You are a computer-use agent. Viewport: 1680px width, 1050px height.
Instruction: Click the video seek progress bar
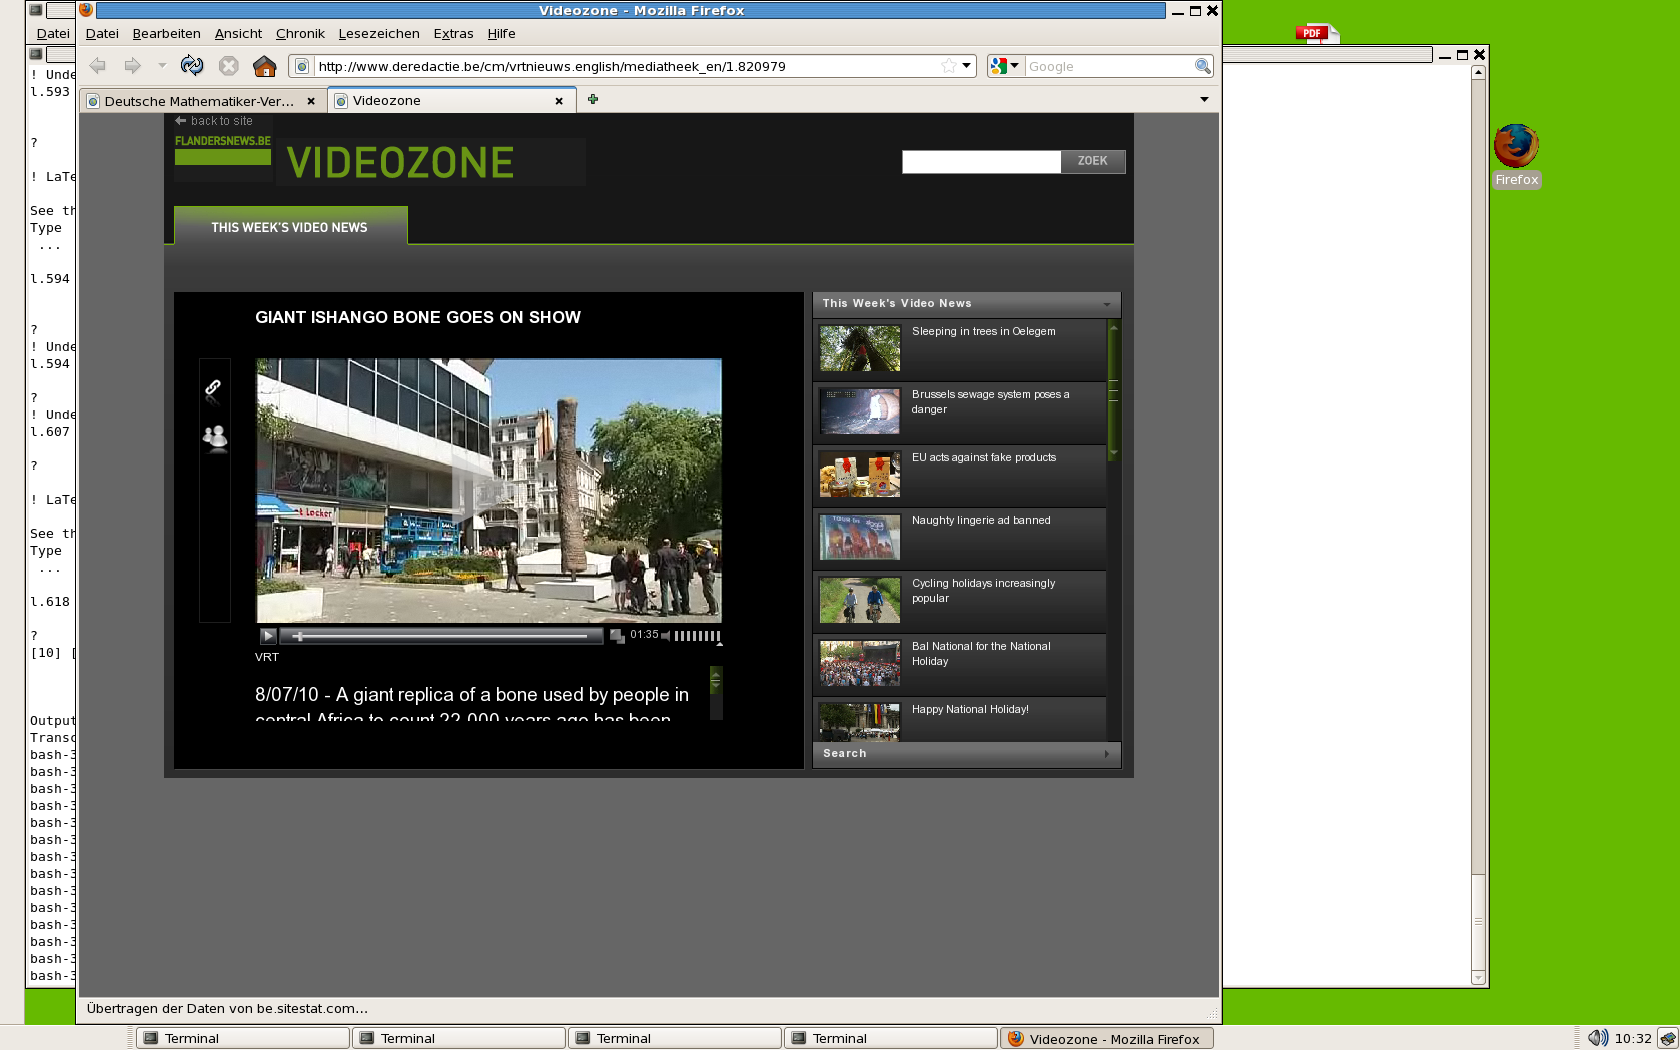point(441,636)
